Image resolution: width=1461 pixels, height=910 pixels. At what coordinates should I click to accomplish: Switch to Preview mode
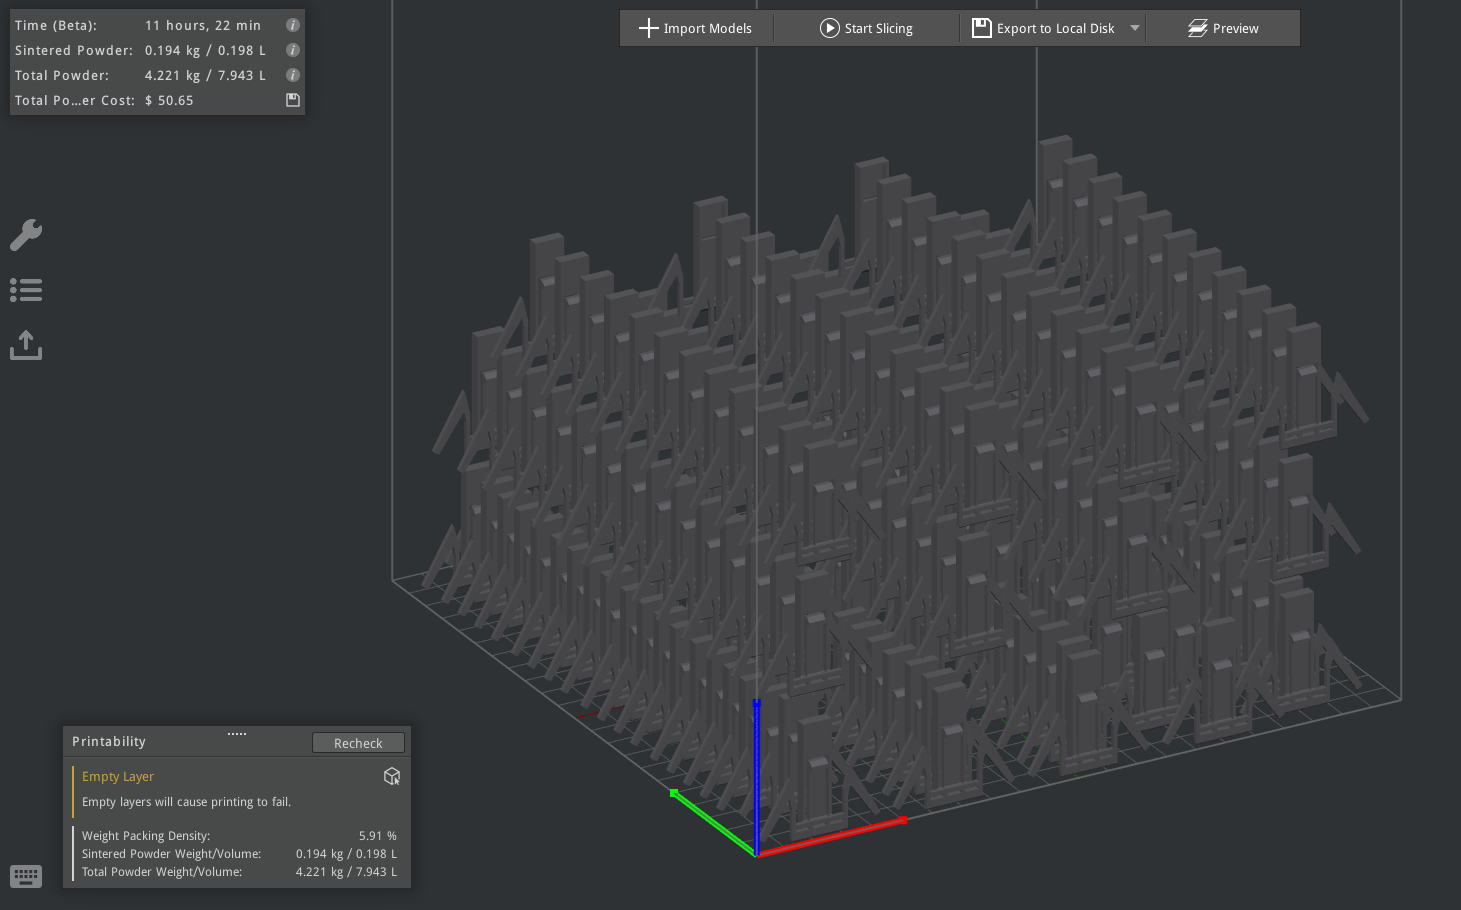point(1223,28)
